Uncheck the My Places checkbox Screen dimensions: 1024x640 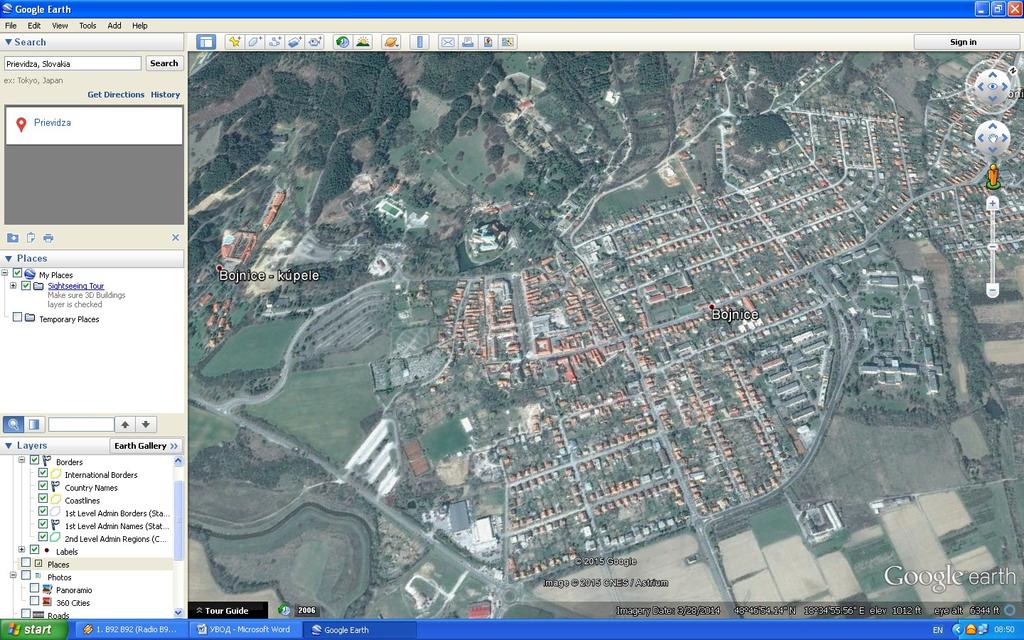pos(18,274)
